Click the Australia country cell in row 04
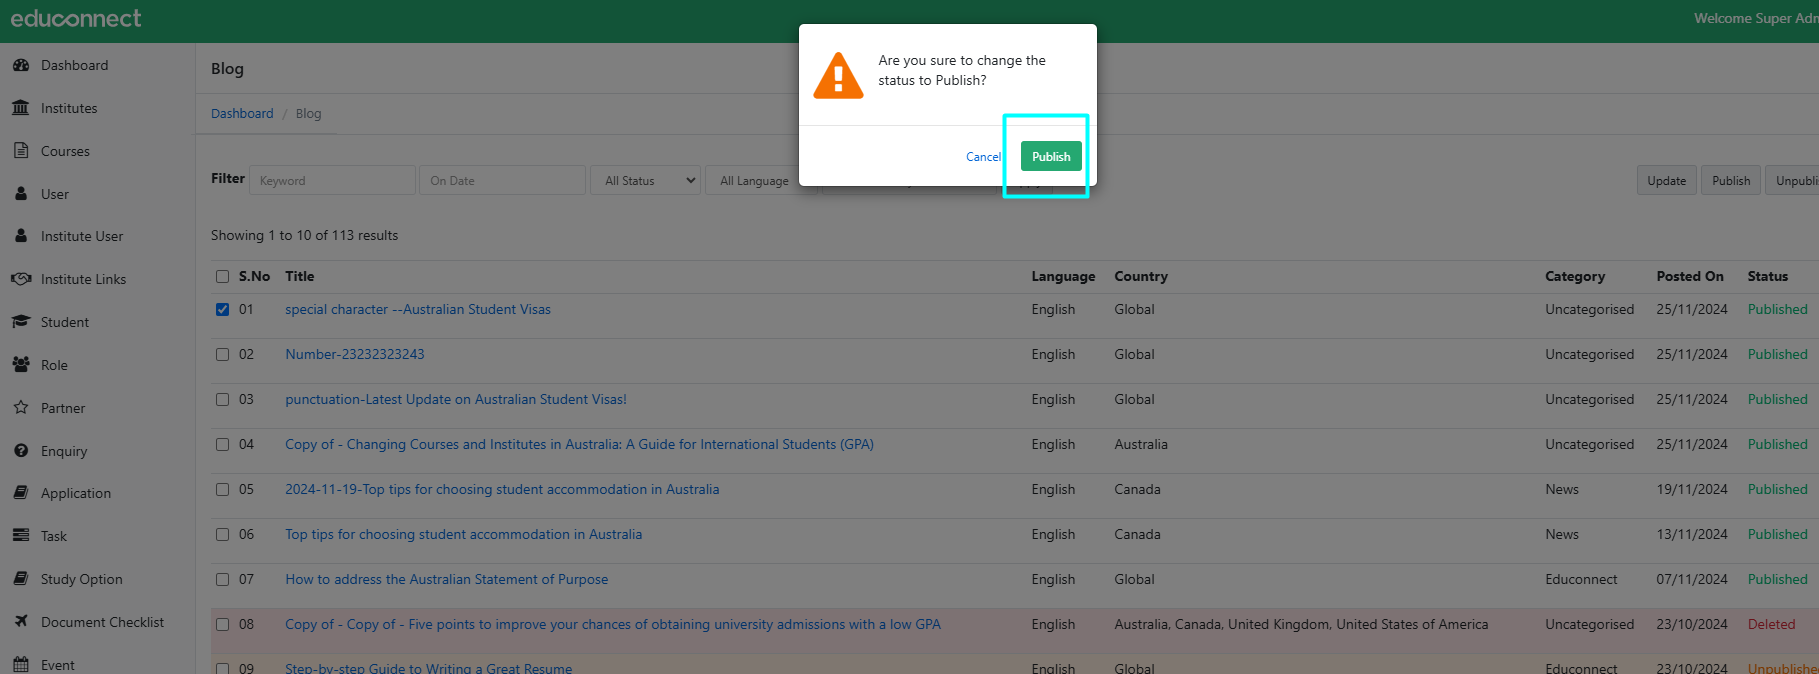Image resolution: width=1819 pixels, height=674 pixels. [x=1141, y=444]
